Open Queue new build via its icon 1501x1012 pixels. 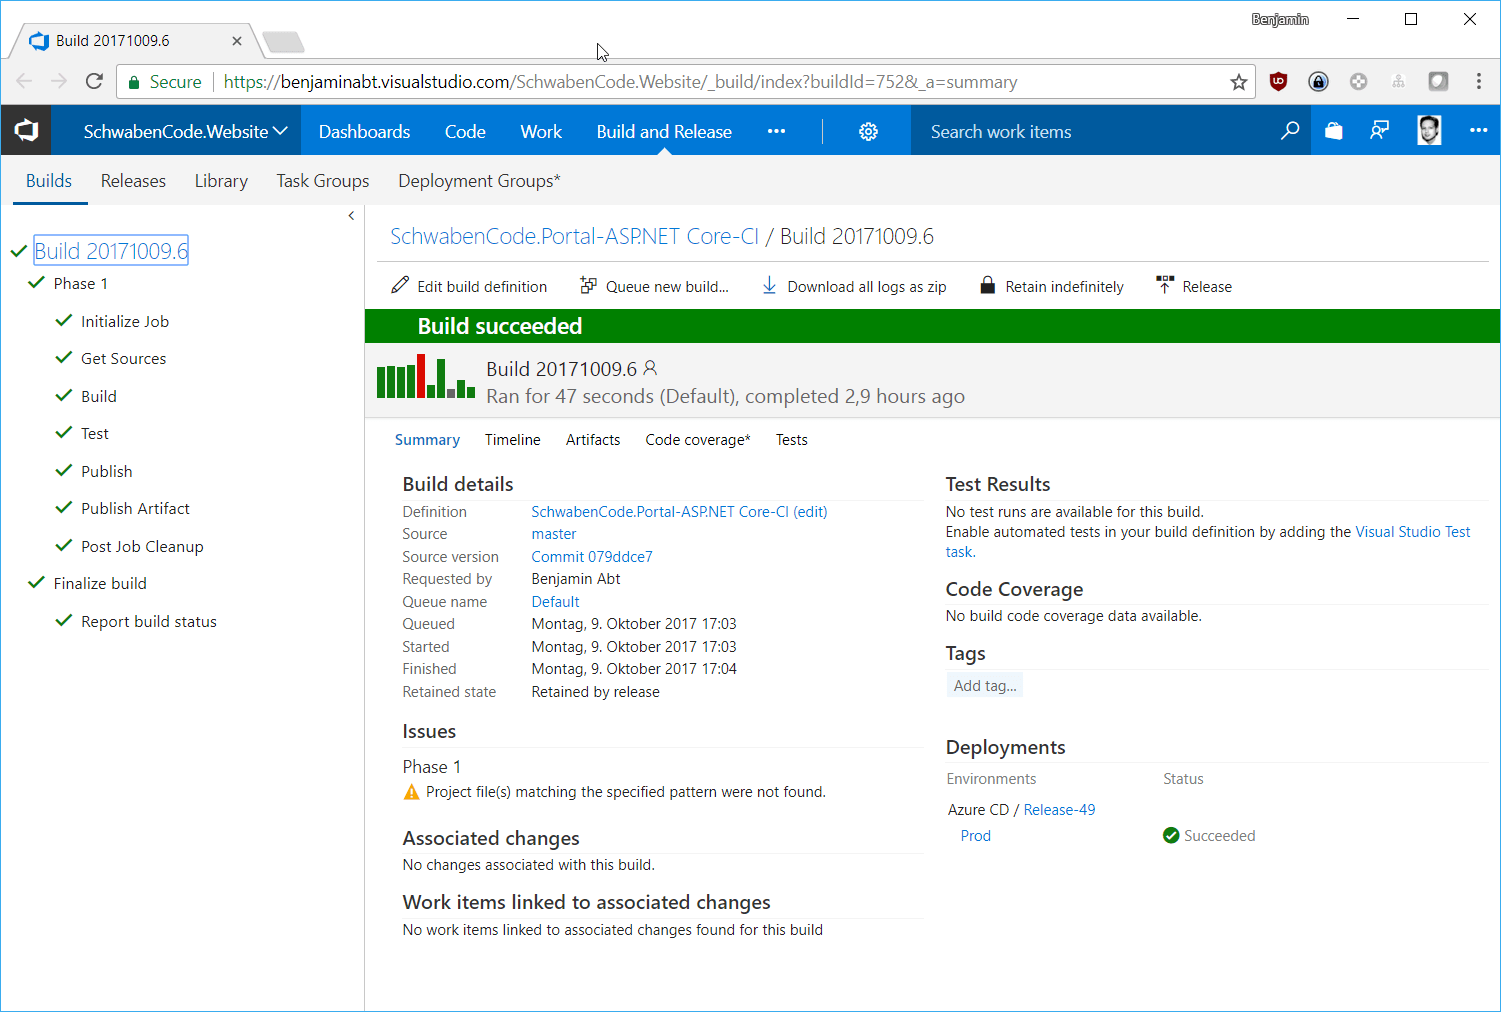tap(587, 285)
